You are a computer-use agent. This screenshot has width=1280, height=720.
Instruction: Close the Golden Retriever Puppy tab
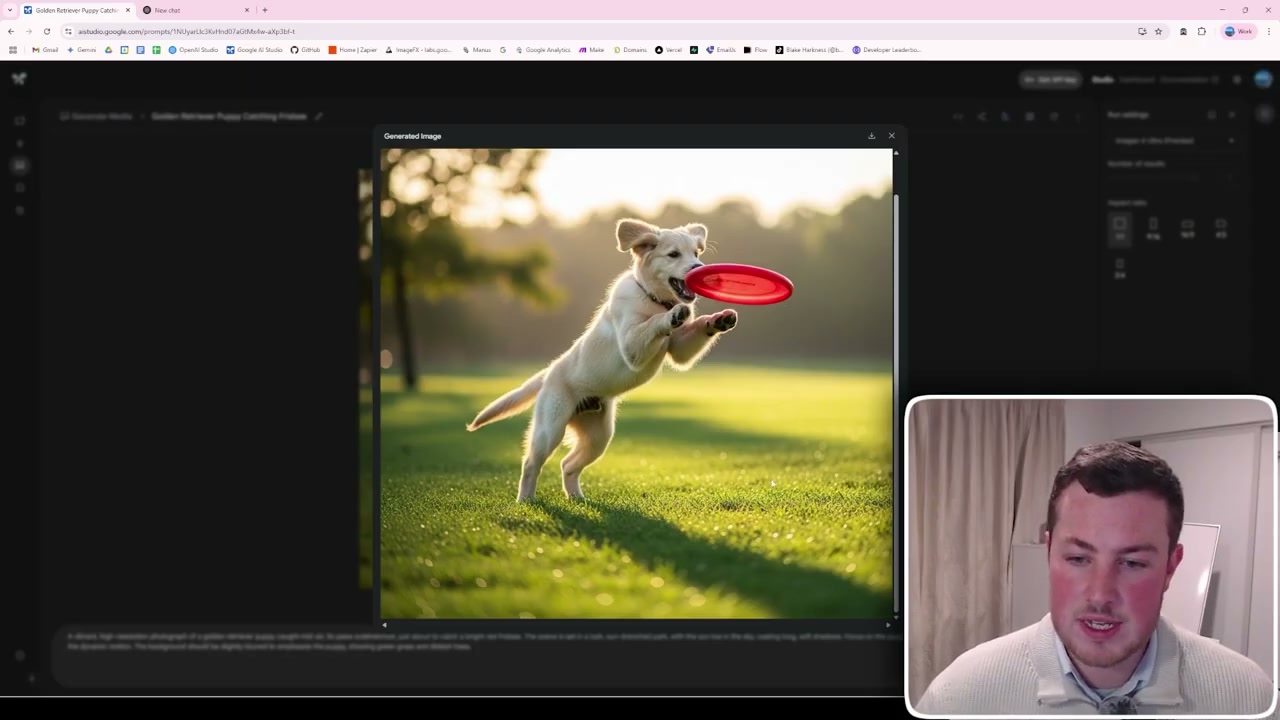point(127,10)
